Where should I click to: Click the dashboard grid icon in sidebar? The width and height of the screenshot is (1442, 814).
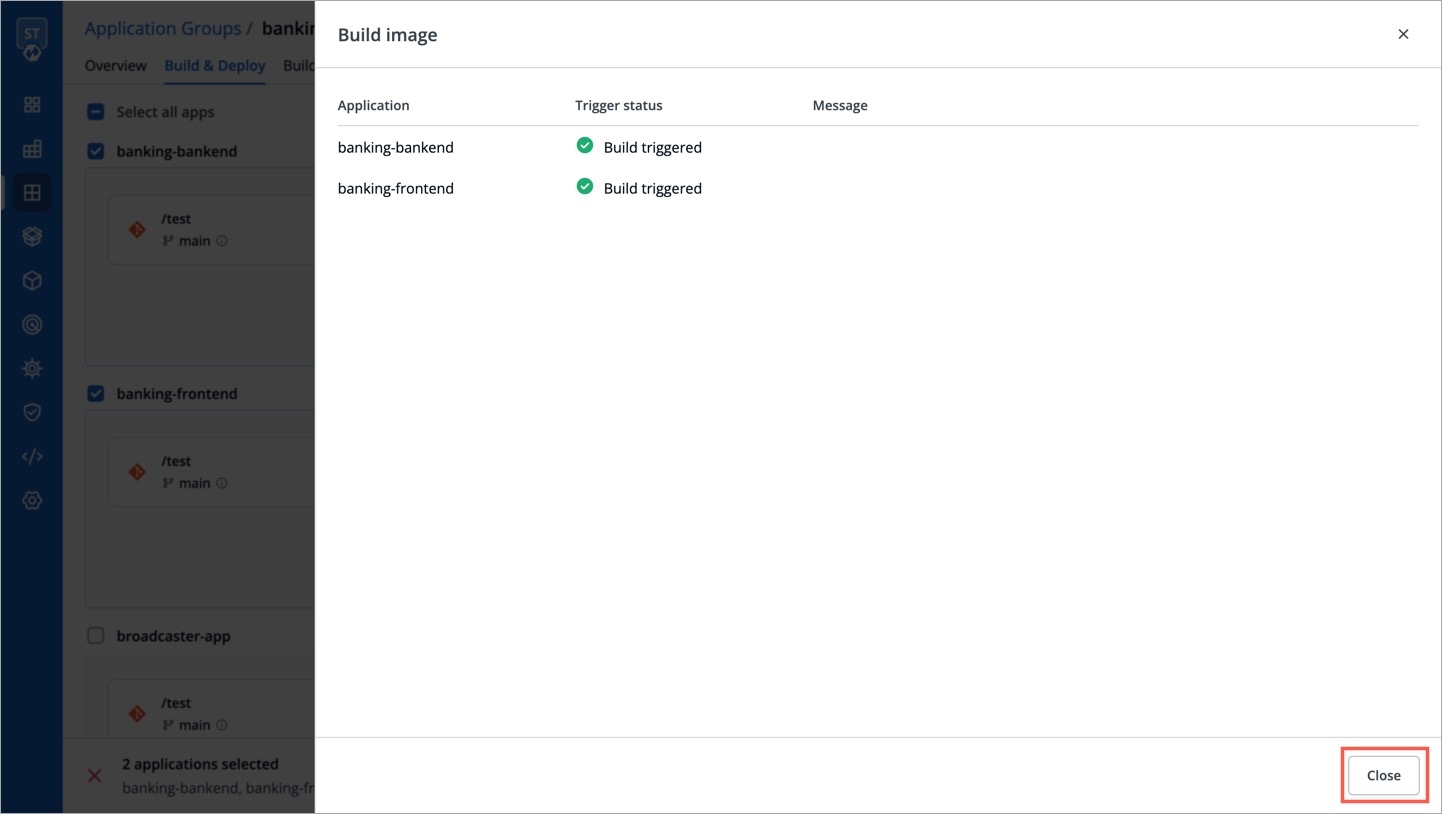tap(32, 105)
